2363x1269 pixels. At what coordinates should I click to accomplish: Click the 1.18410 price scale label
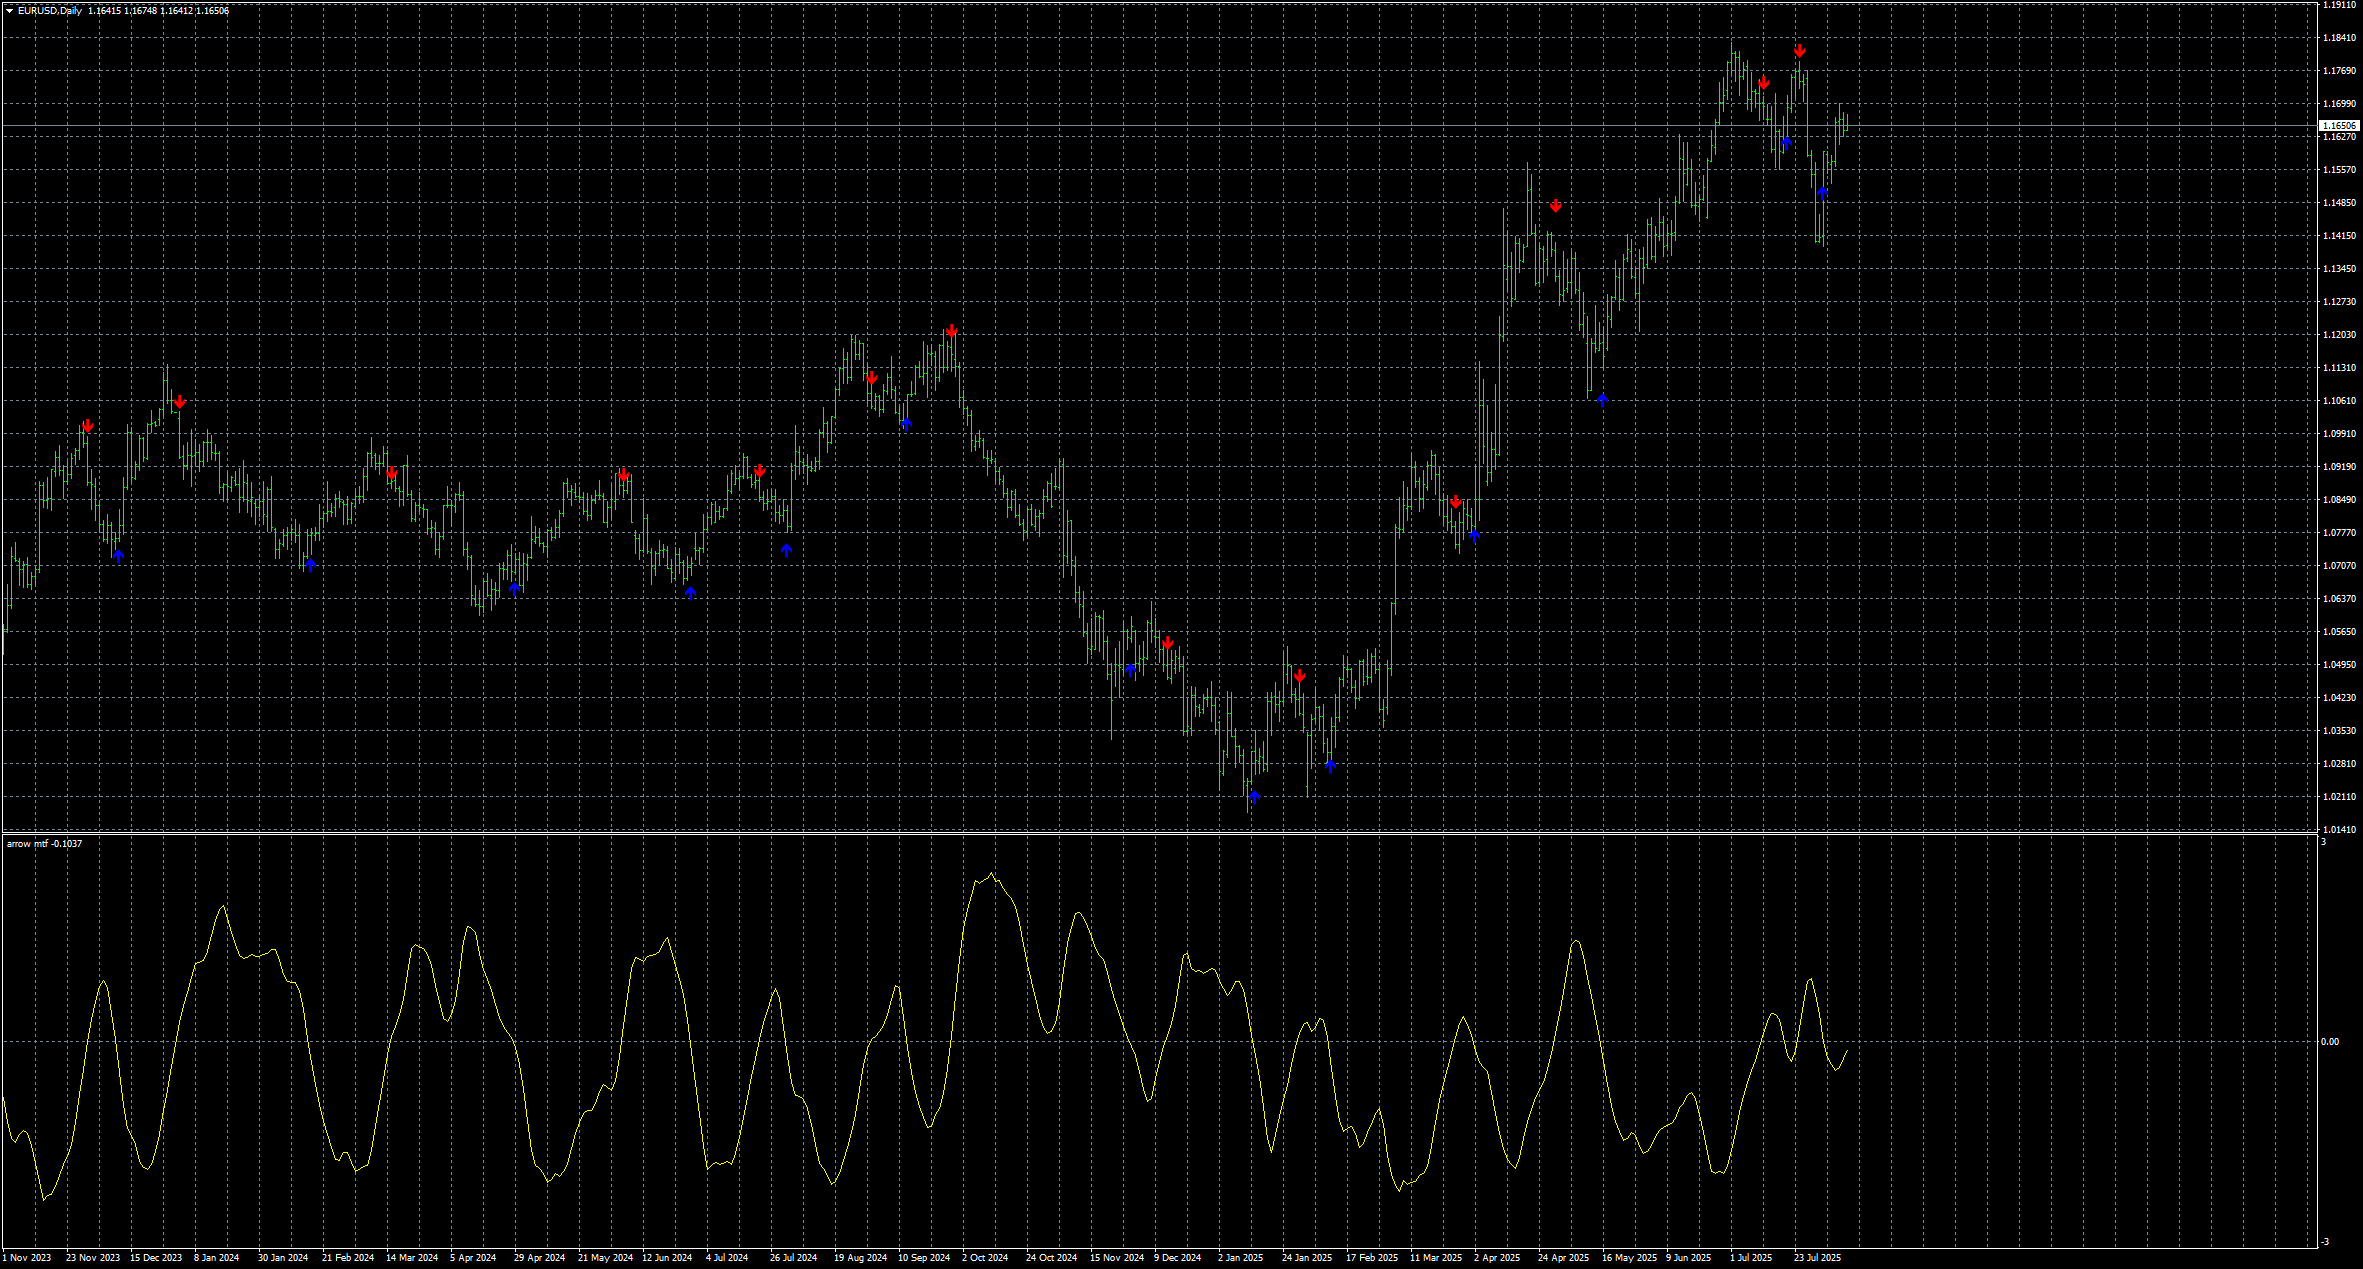[x=2337, y=38]
